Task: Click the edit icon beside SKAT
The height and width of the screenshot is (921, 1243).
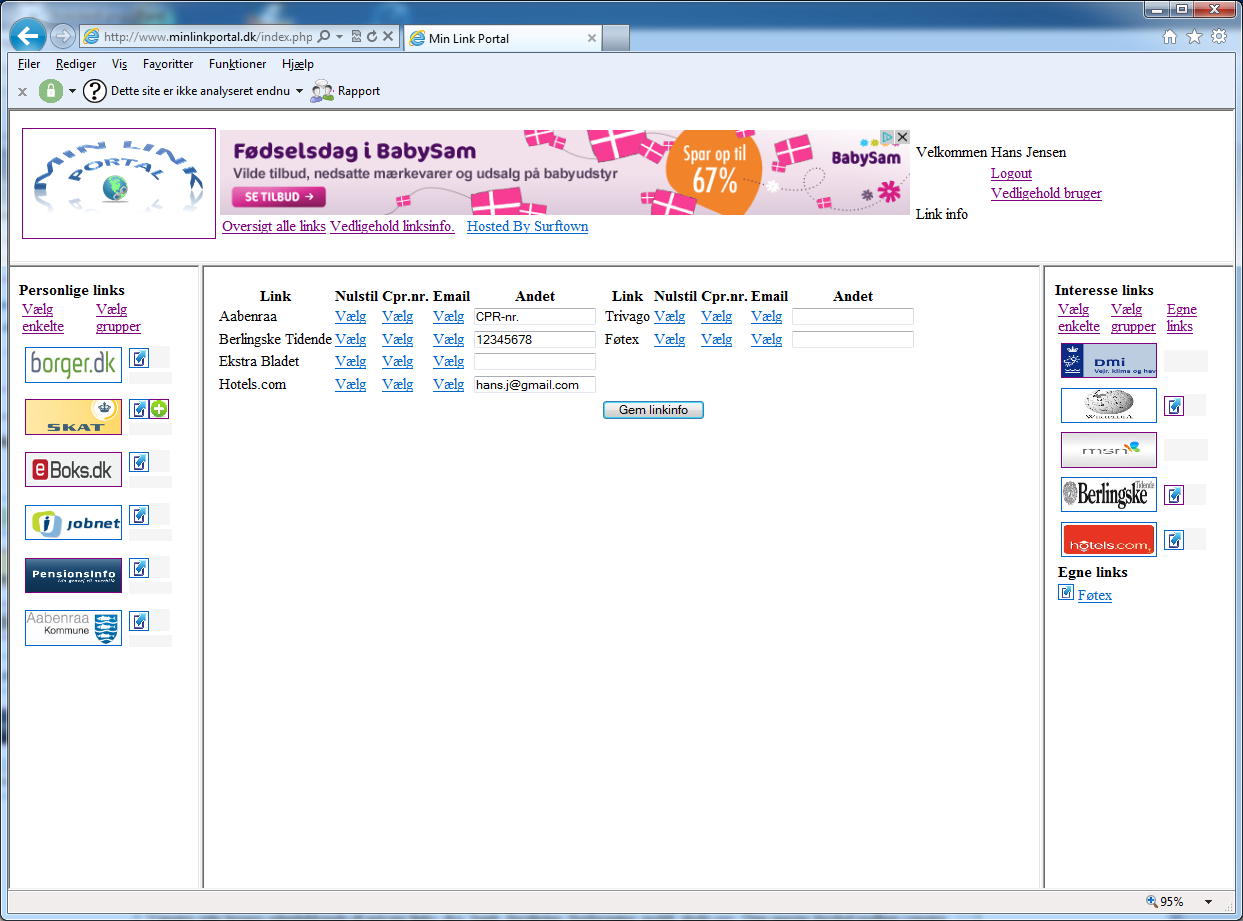Action: click(139, 409)
